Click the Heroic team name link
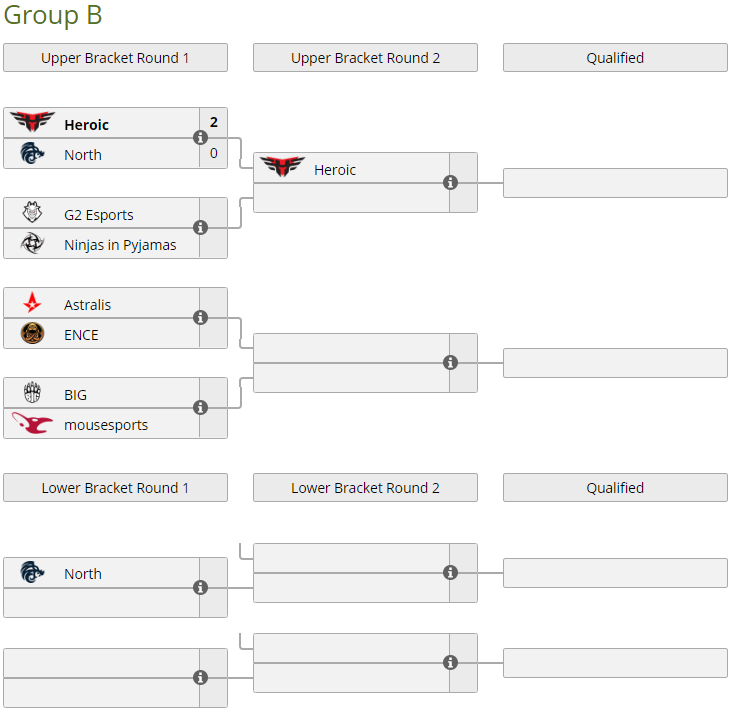This screenshot has width=735, height=717. pos(86,125)
